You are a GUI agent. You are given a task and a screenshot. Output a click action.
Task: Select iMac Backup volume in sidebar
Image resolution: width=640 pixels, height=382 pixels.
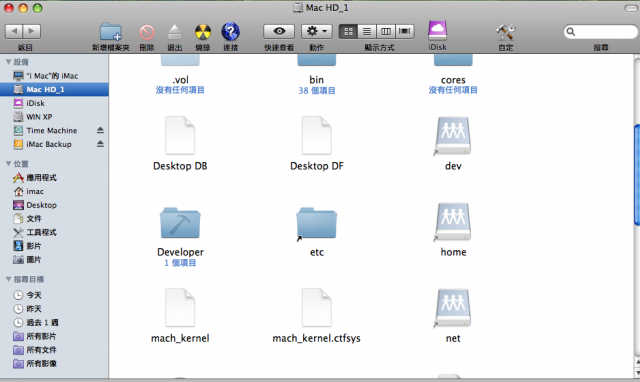click(54, 144)
